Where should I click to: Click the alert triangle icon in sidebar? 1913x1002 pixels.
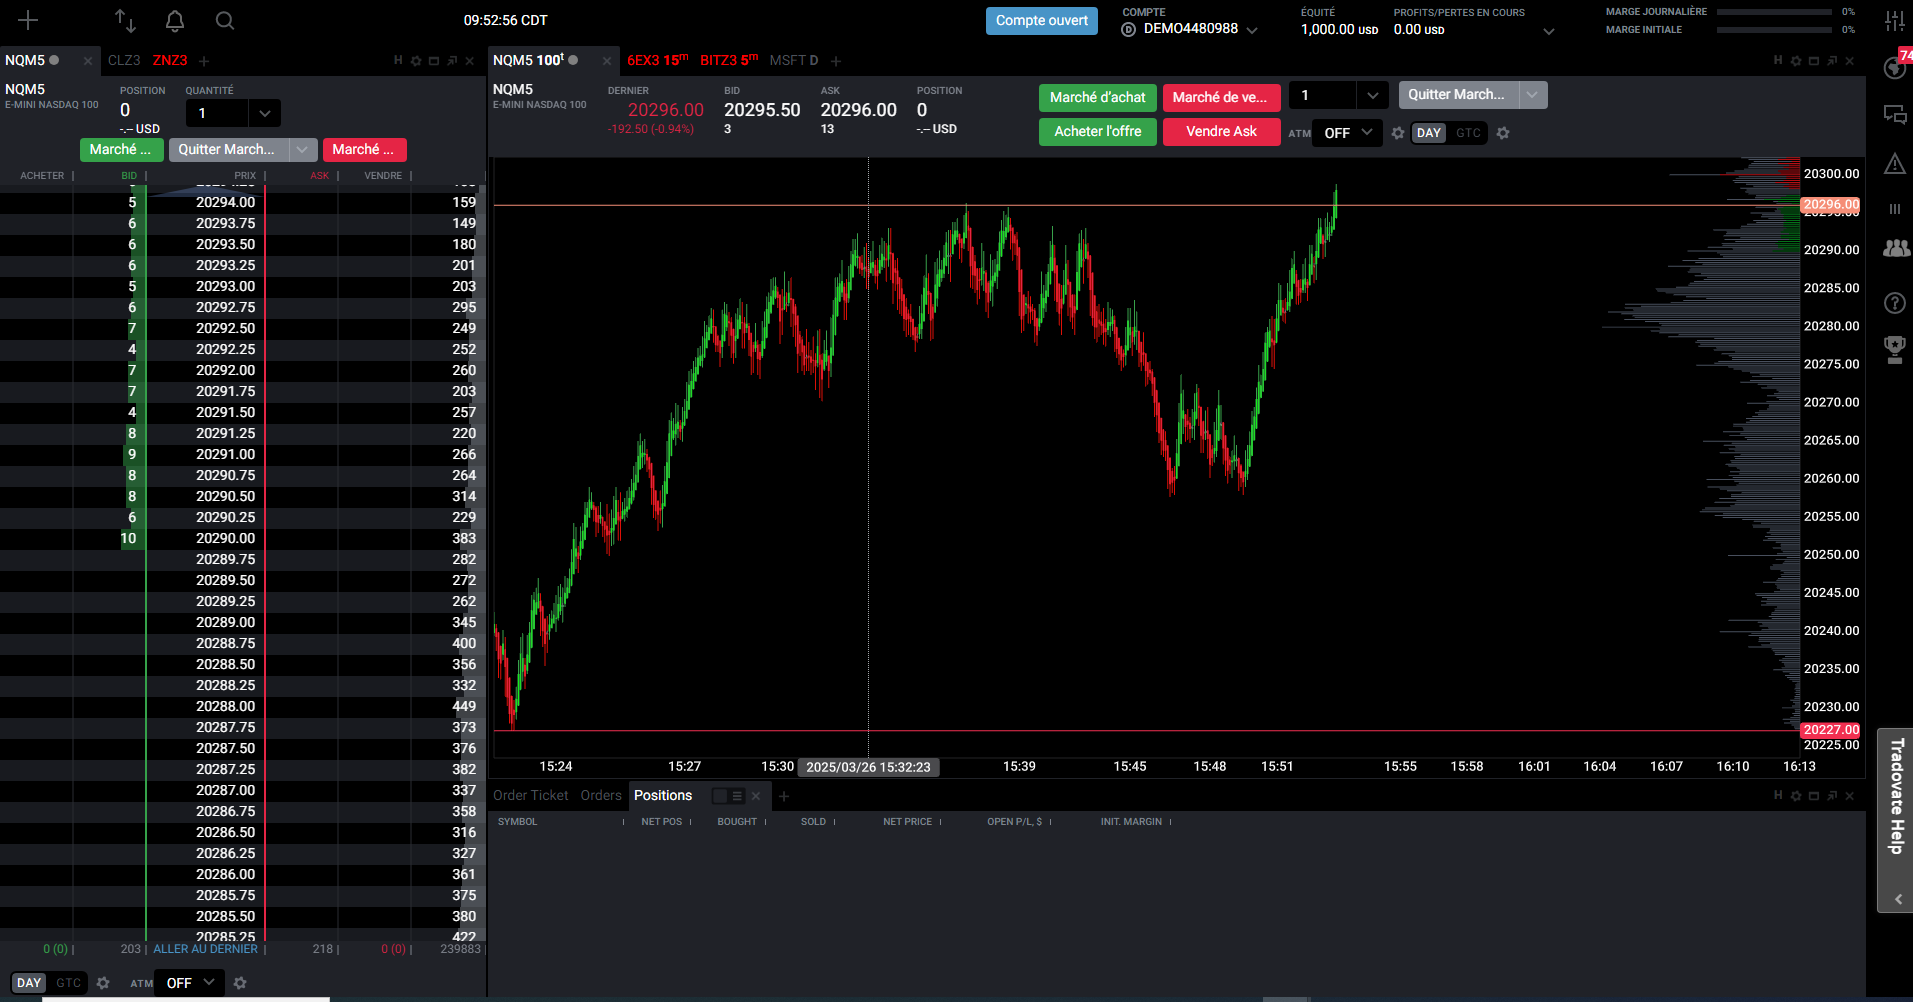(x=1894, y=164)
